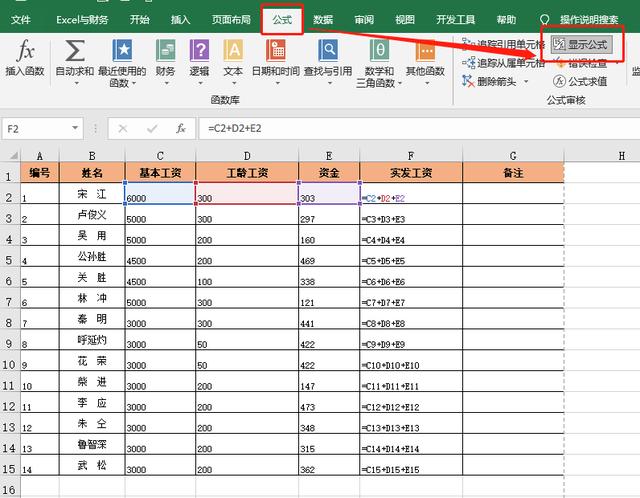Open the Excel与财务 tab
Viewport: 640px width, 498px height.
(82, 20)
